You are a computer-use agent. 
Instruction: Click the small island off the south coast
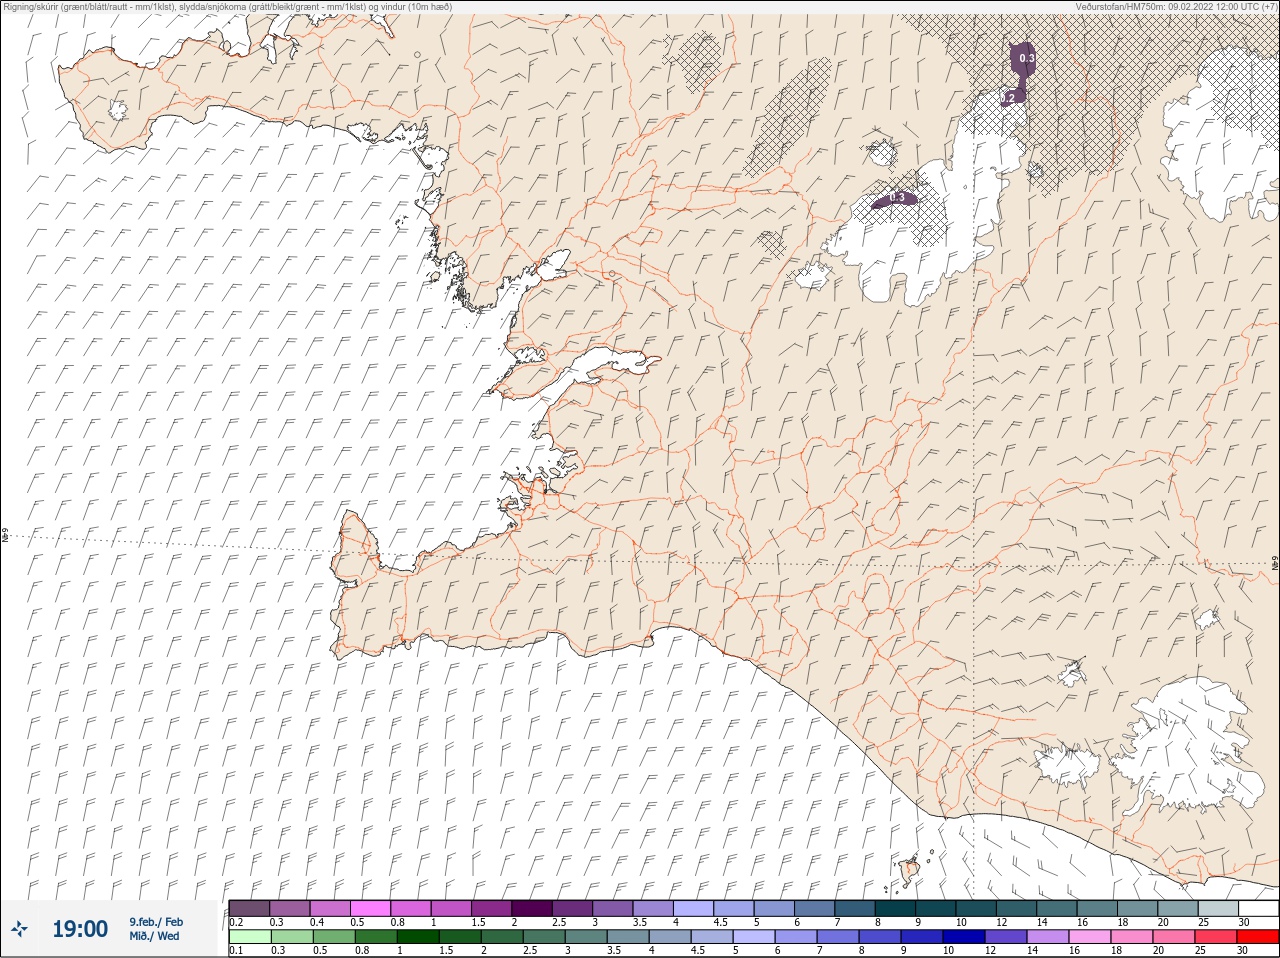[x=911, y=871]
